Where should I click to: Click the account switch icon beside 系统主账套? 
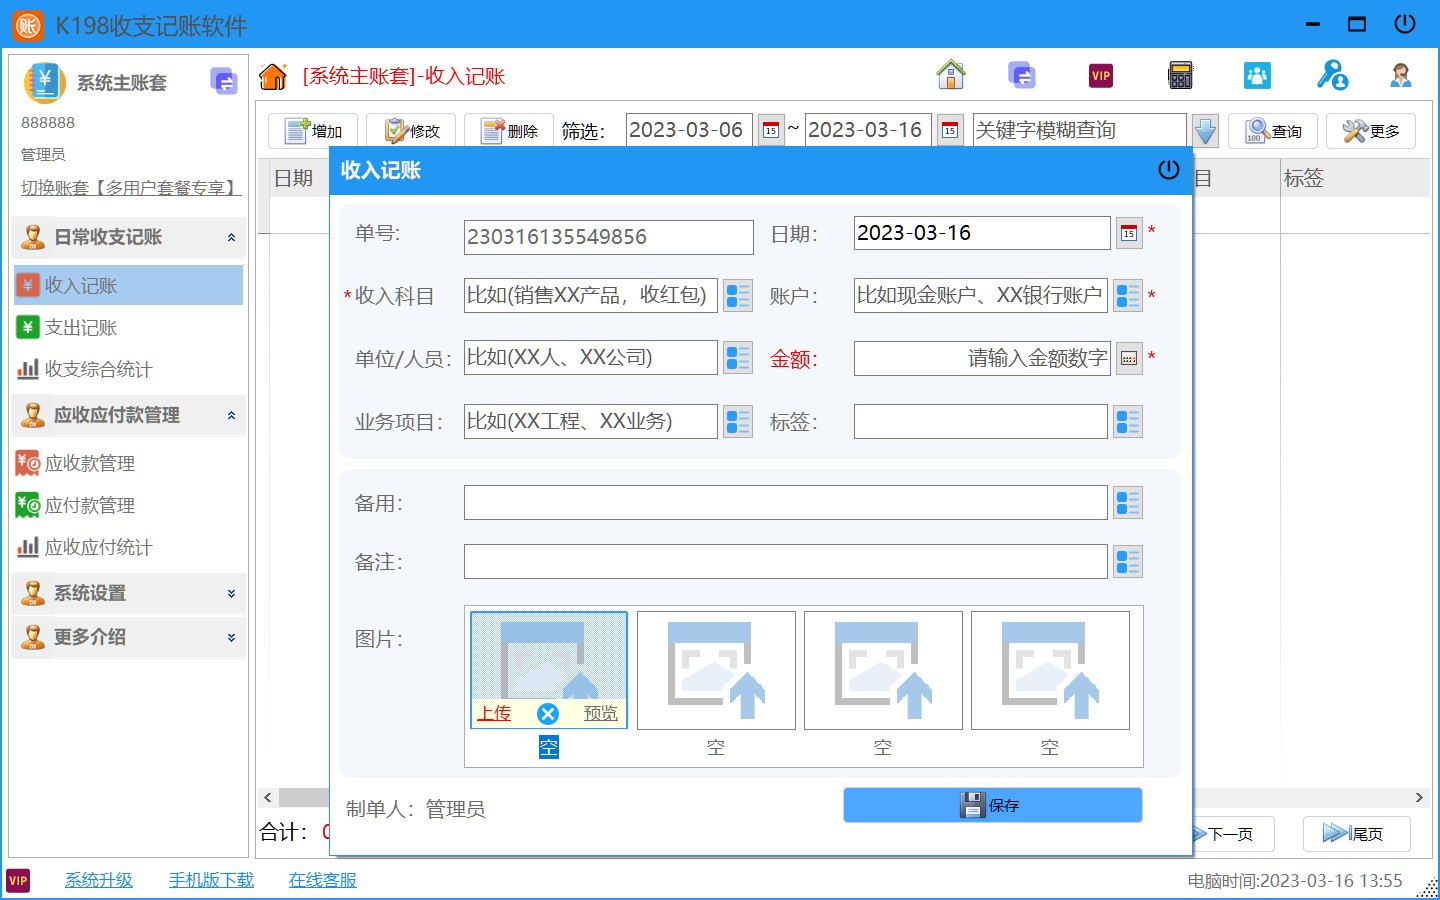click(x=223, y=81)
